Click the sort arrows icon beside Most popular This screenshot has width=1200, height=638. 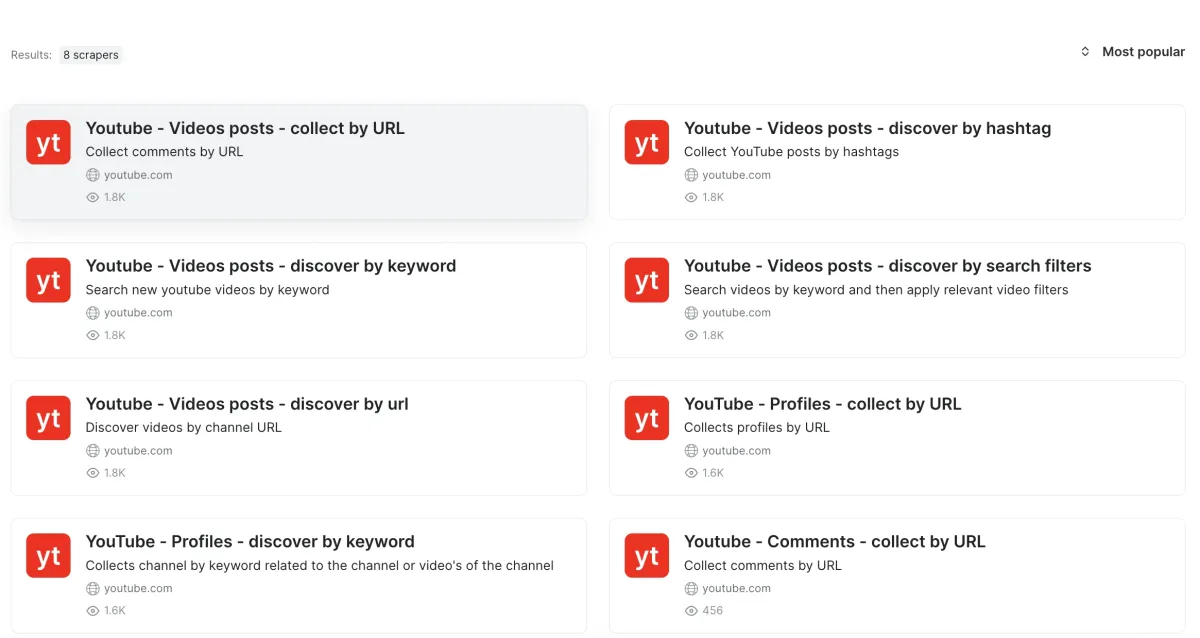tap(1085, 52)
